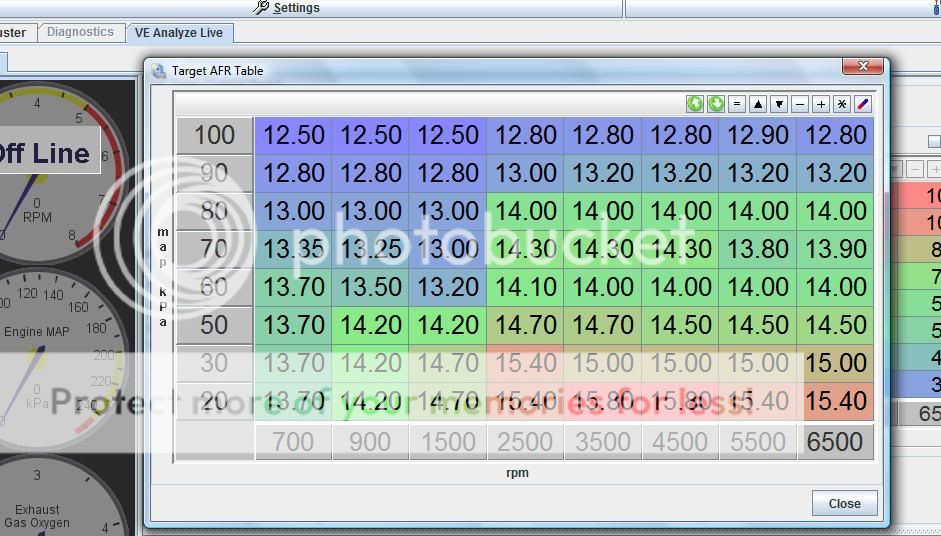Click the asterisk (multiply) toolbar icon
The width and height of the screenshot is (941, 536).
click(842, 104)
